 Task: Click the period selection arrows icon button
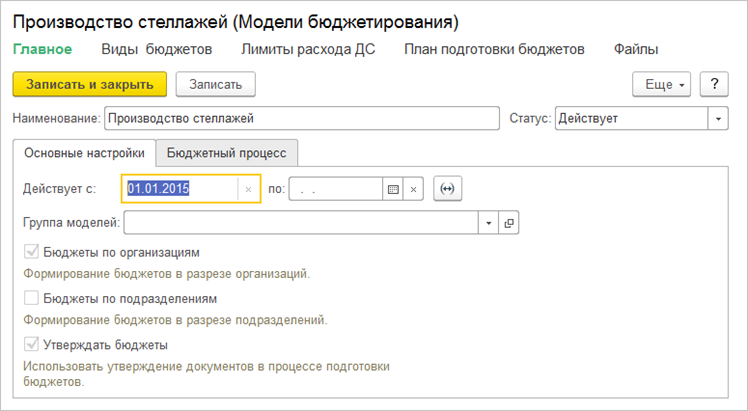[447, 188]
